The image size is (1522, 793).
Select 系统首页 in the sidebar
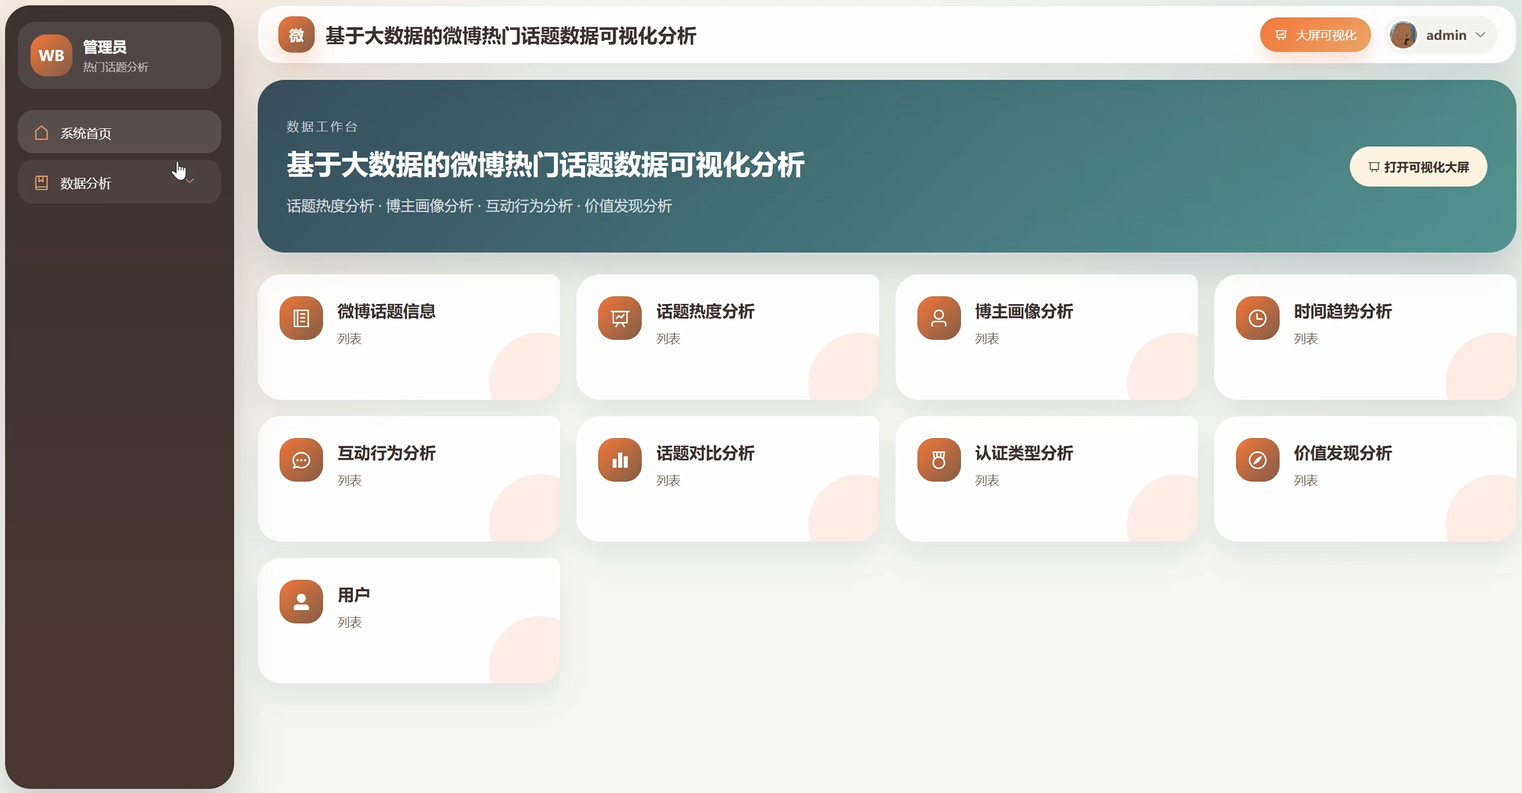[x=119, y=132]
